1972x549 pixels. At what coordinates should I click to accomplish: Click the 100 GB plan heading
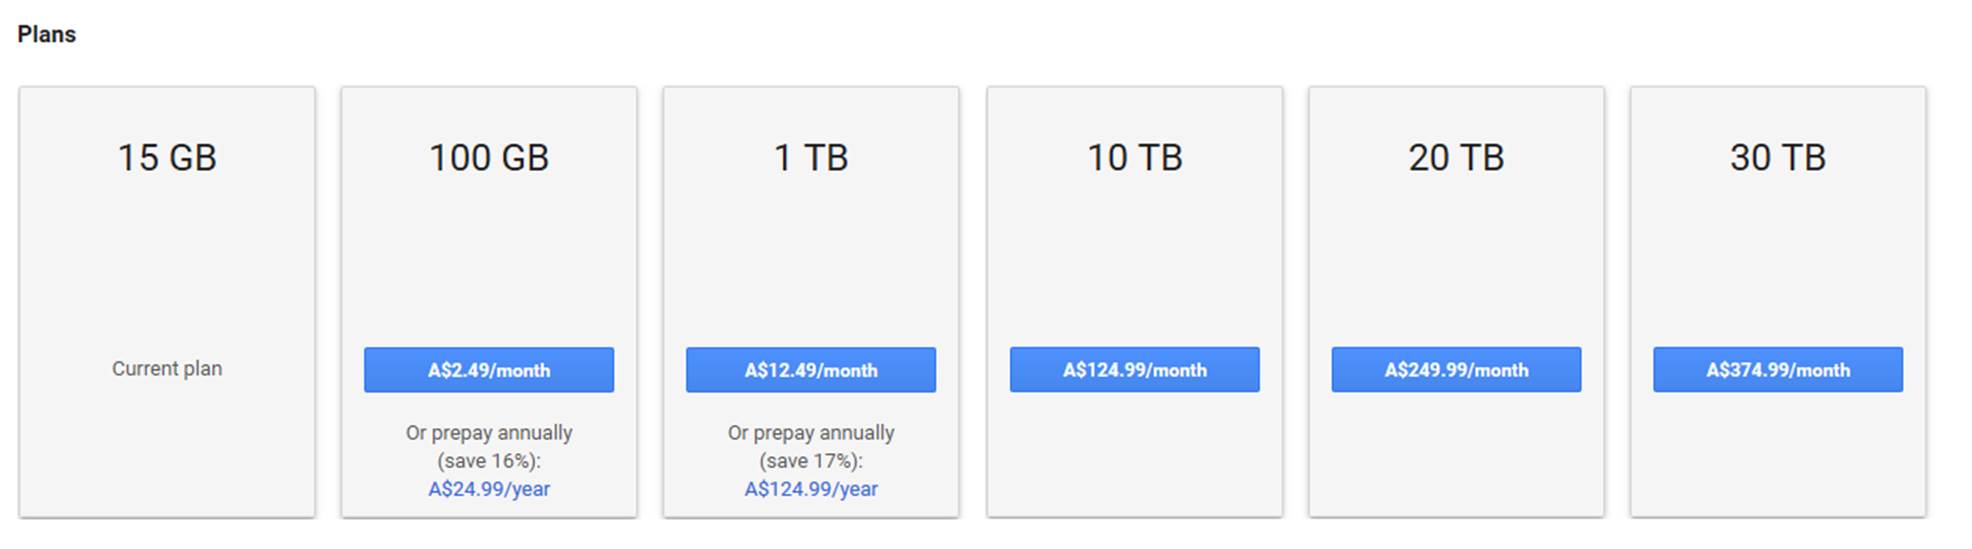point(489,157)
